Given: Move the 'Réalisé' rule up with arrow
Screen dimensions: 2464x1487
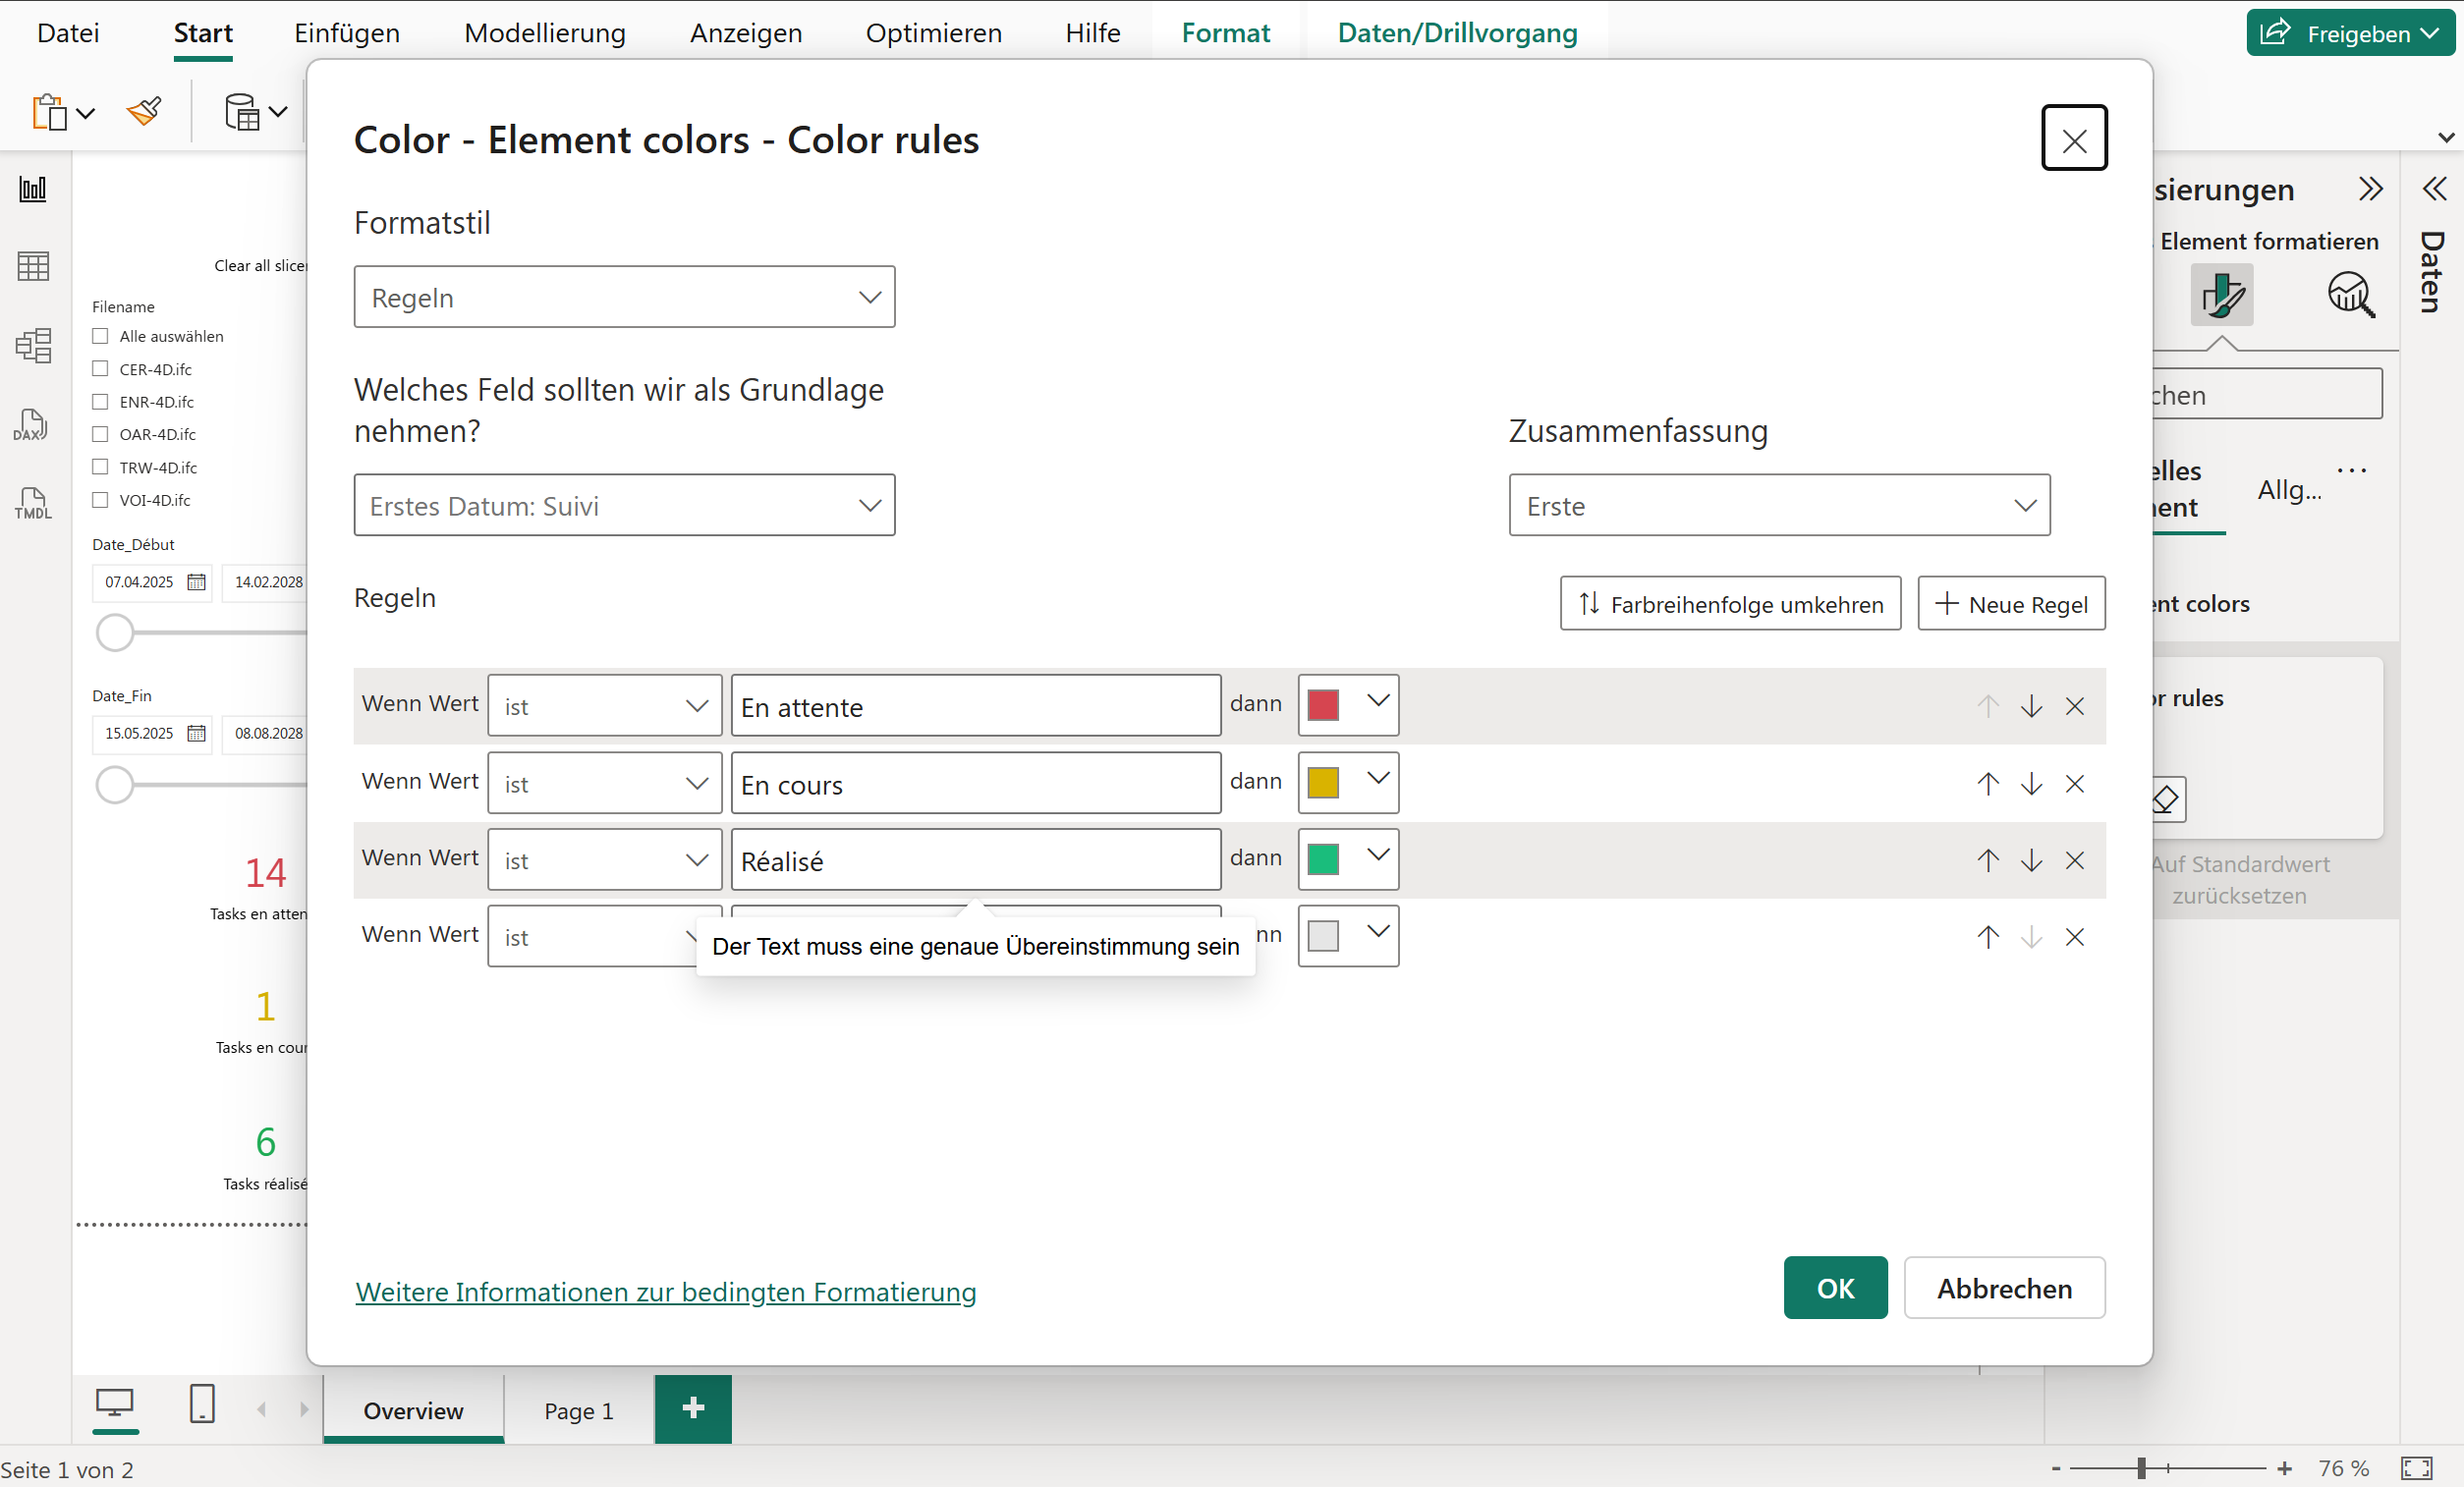Looking at the screenshot, I should pos(1987,860).
